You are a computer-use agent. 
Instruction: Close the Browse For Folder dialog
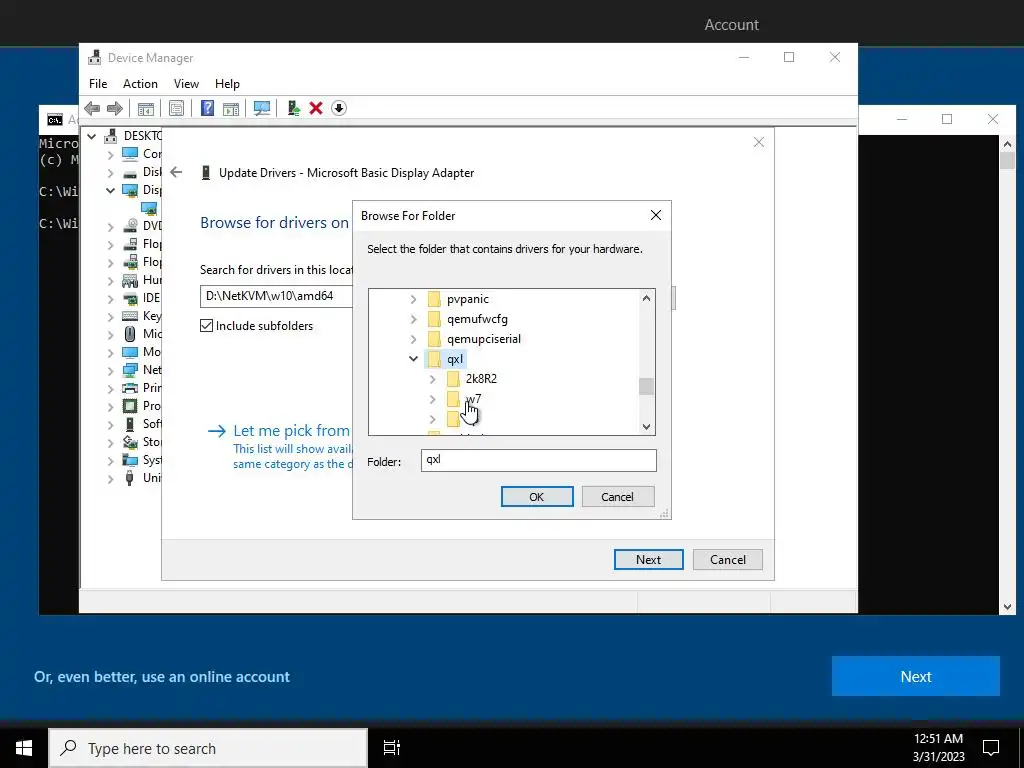pos(656,216)
